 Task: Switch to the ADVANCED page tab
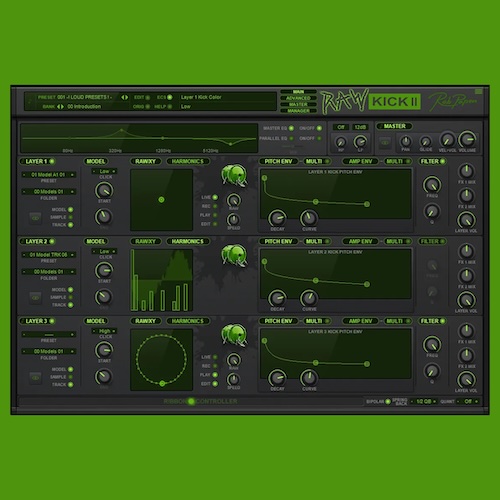pyautogui.click(x=298, y=98)
